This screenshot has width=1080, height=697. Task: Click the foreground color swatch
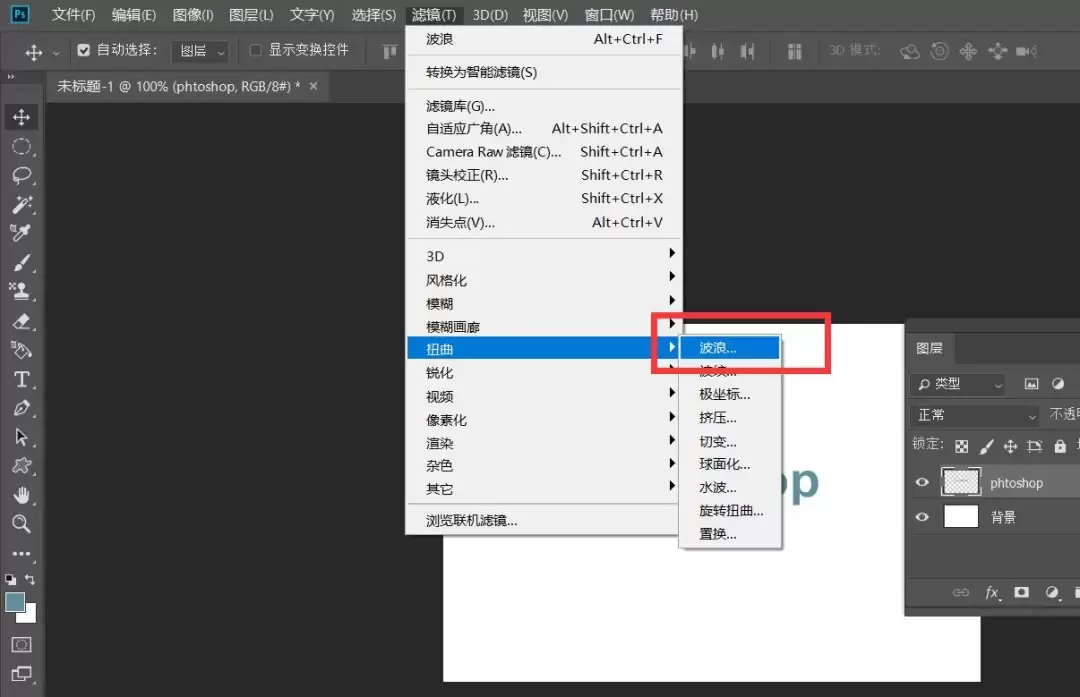click(x=14, y=602)
